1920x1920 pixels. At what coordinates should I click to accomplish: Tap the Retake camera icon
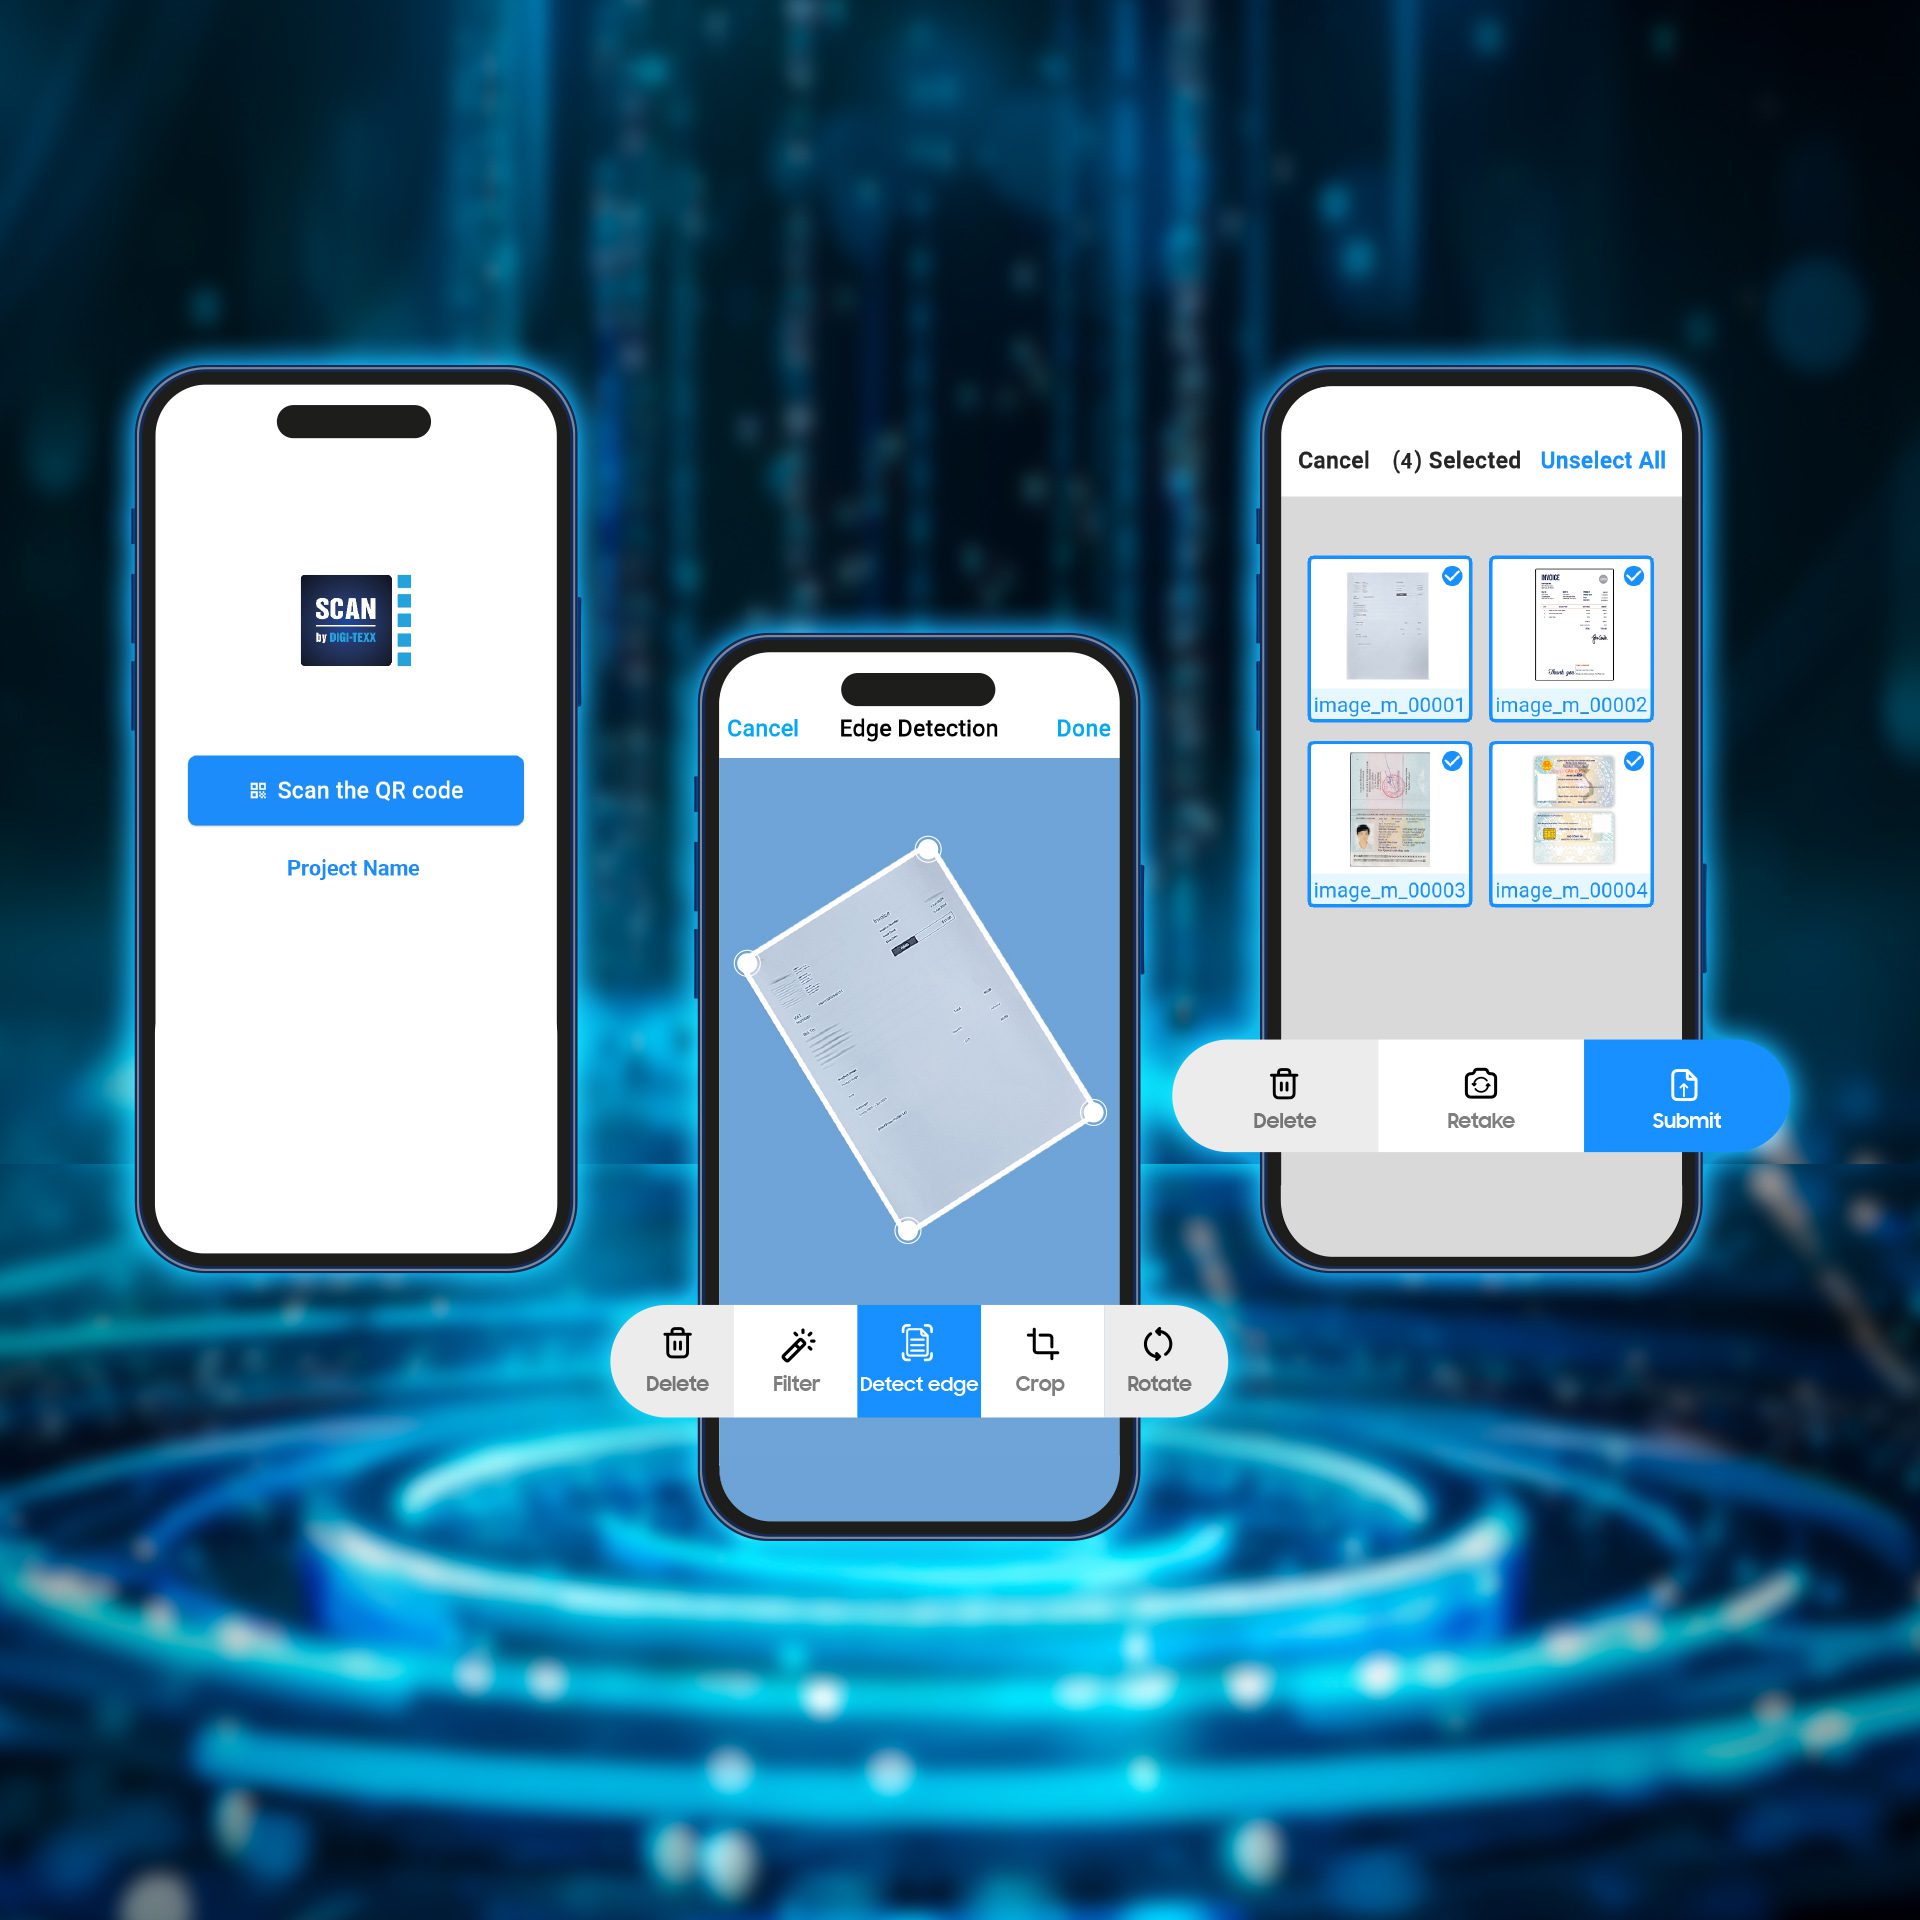click(1480, 1087)
